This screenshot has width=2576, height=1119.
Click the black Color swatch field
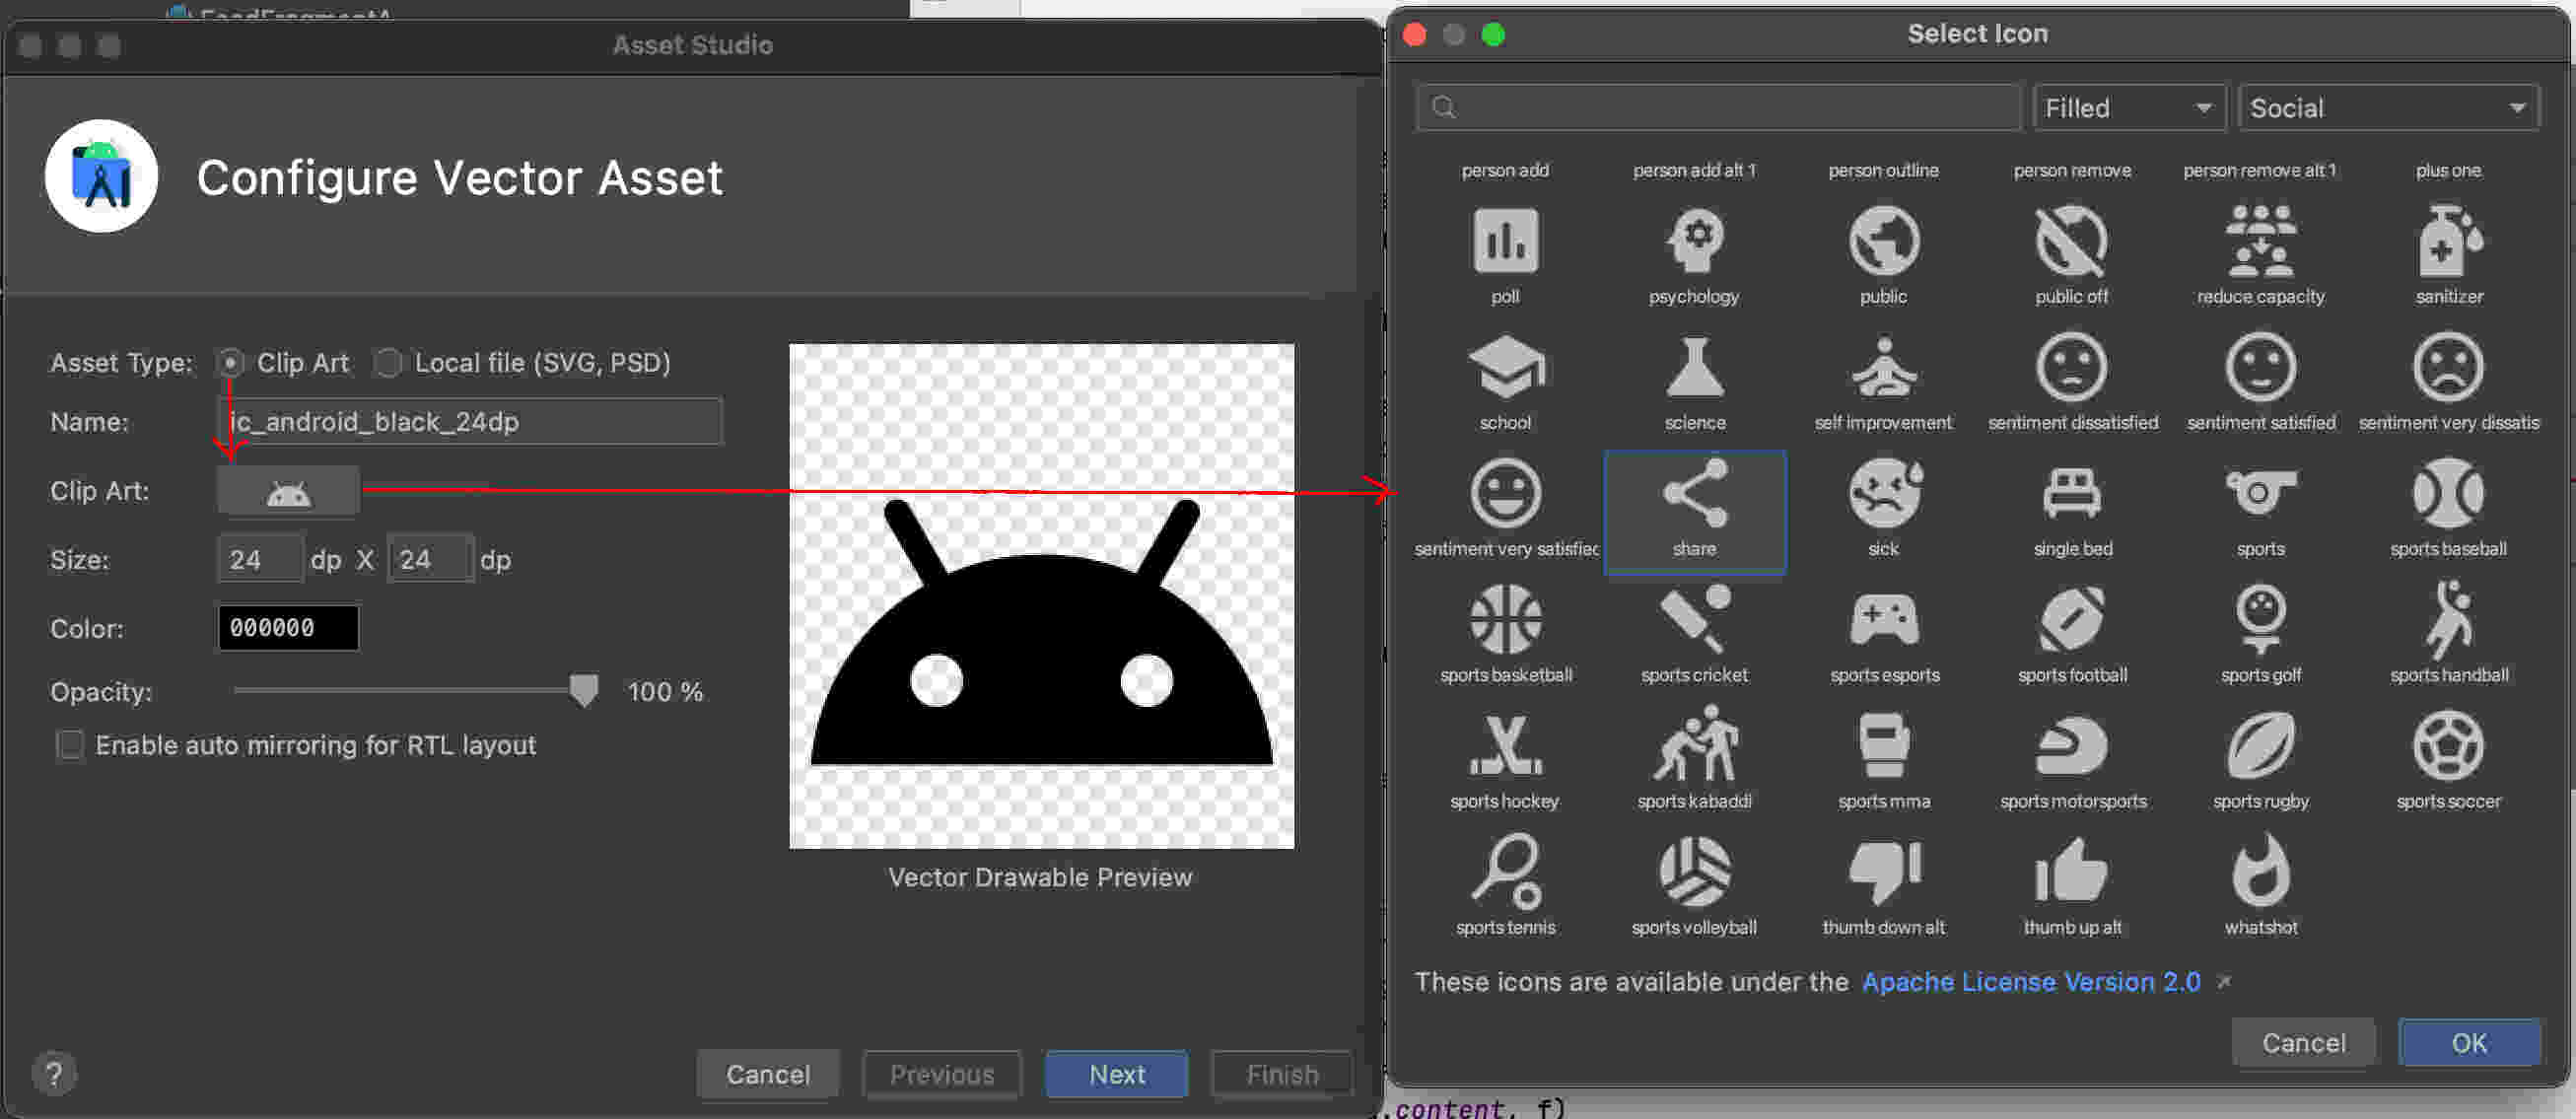(288, 628)
